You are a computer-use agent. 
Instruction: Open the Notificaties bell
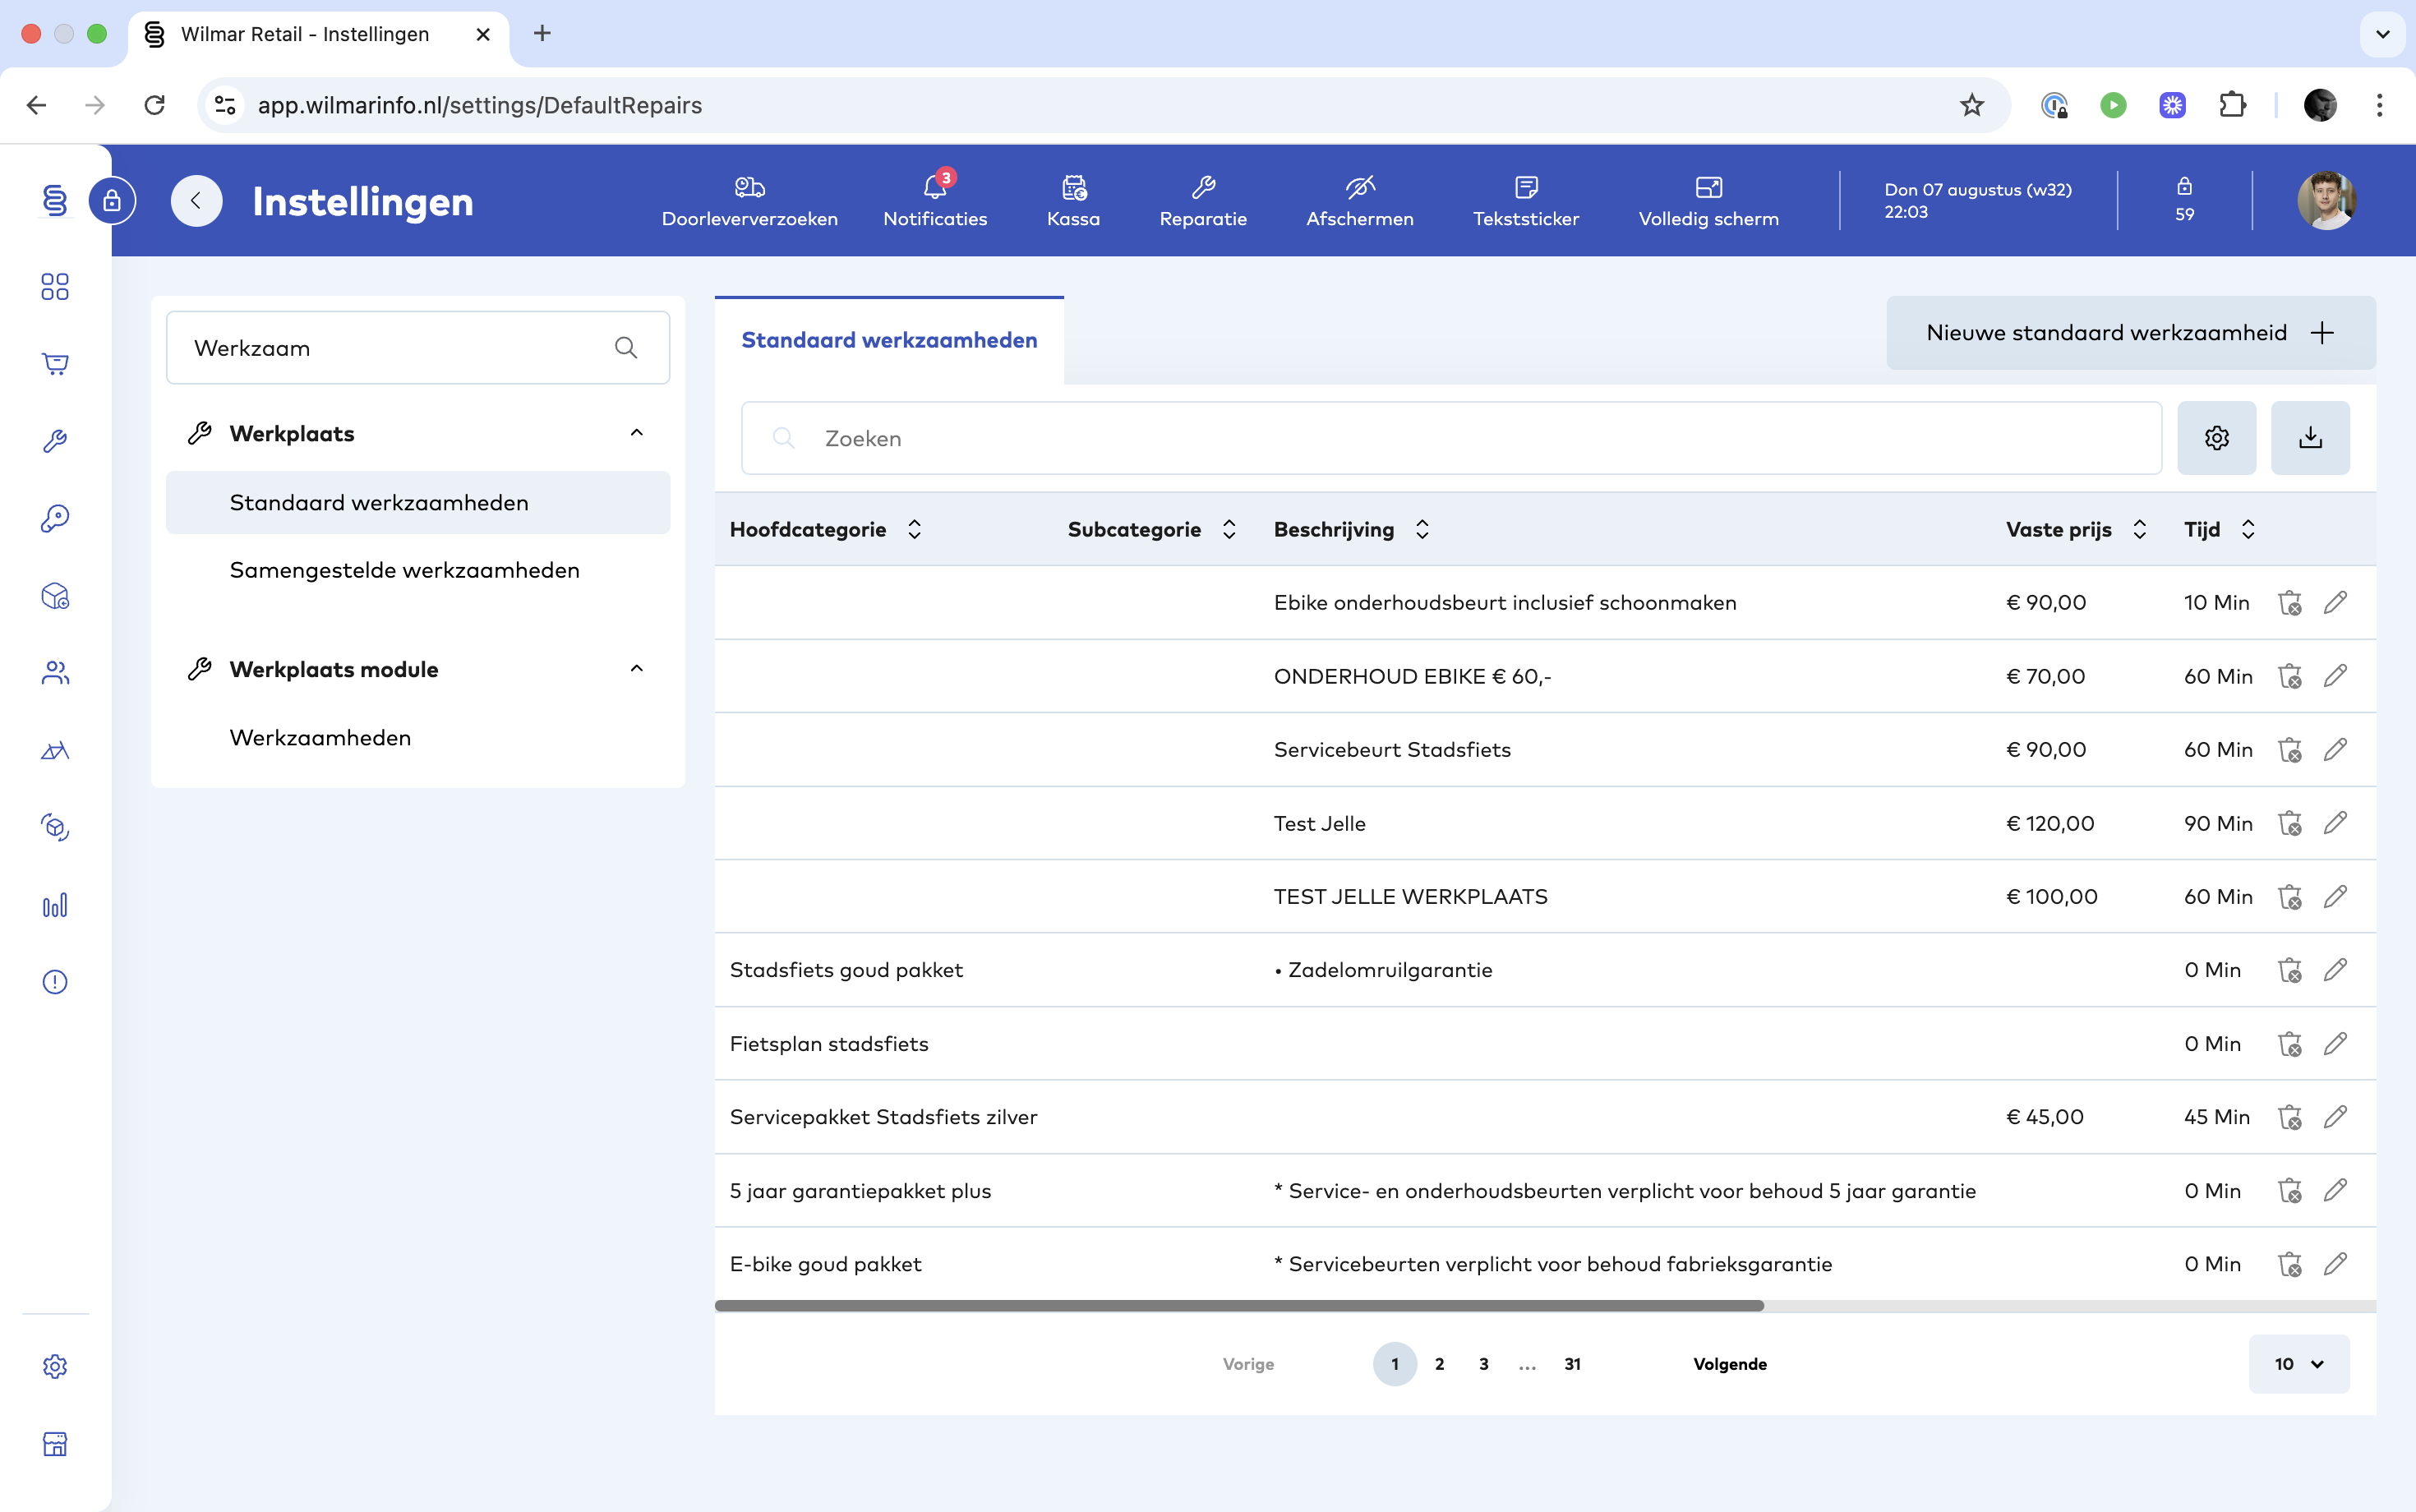tap(935, 201)
